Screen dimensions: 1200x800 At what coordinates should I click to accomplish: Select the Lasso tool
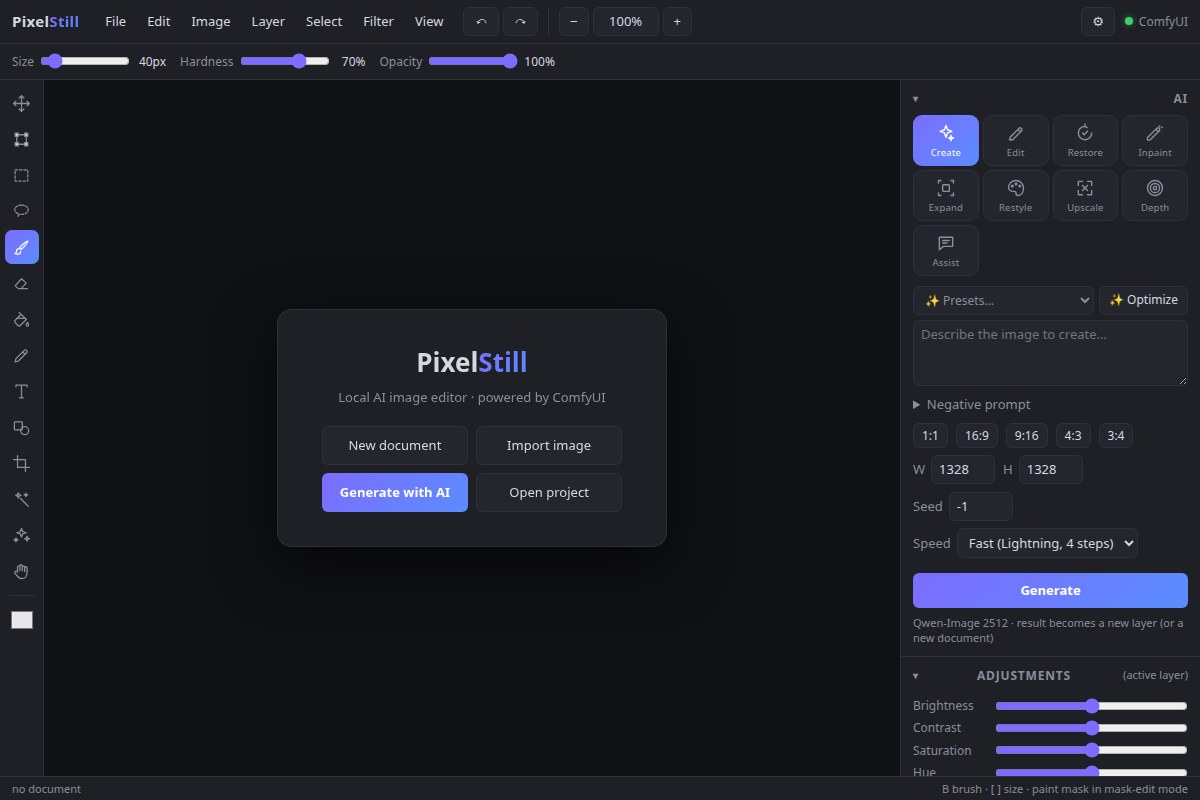[x=21, y=211]
